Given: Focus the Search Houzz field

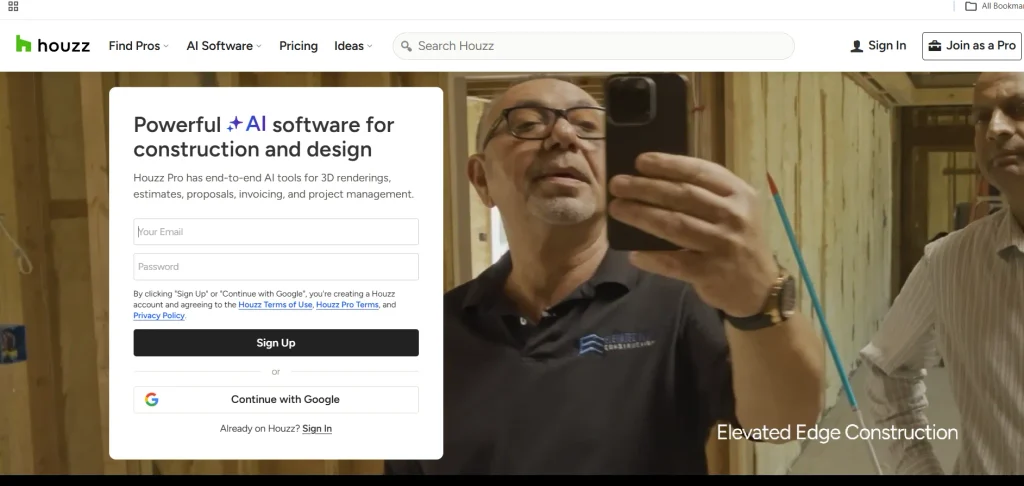Looking at the screenshot, I should point(593,46).
